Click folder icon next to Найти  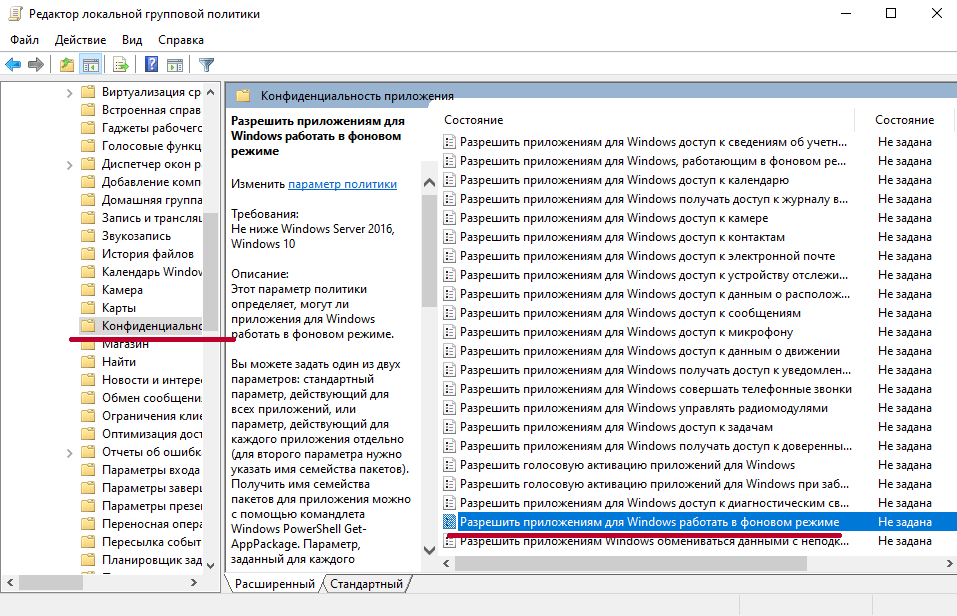[x=88, y=362]
